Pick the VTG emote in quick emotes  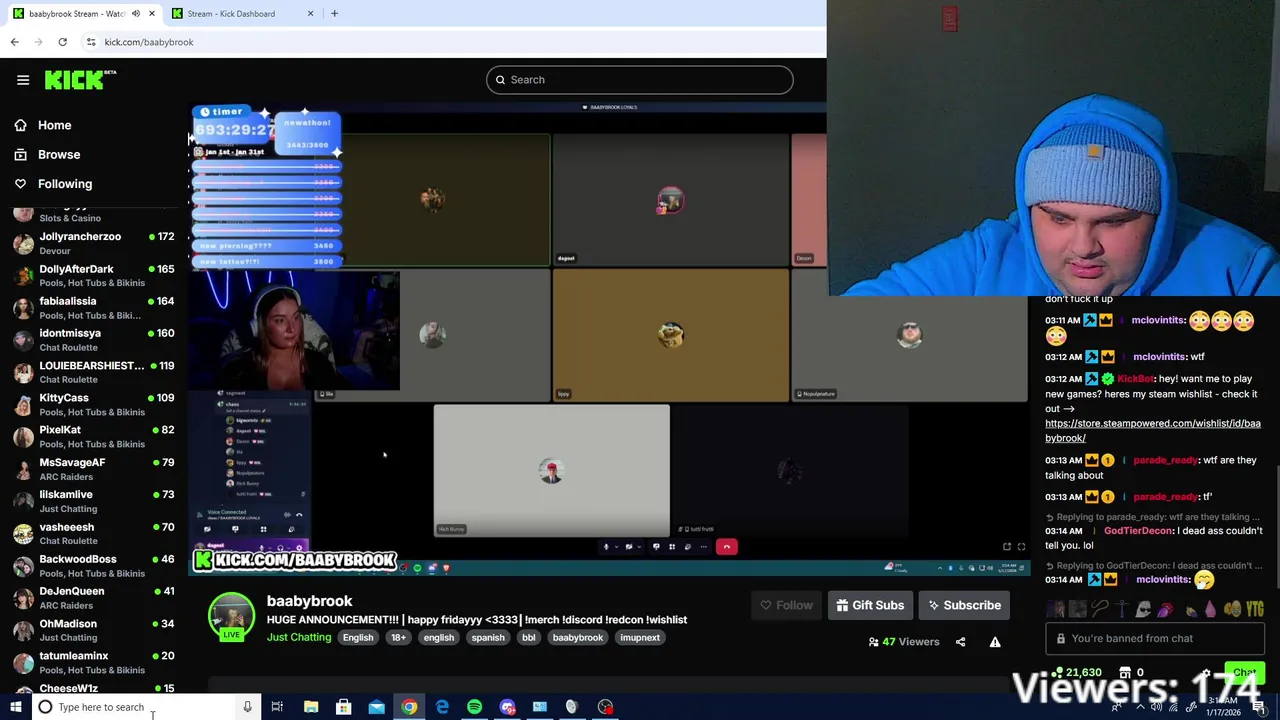(1256, 609)
